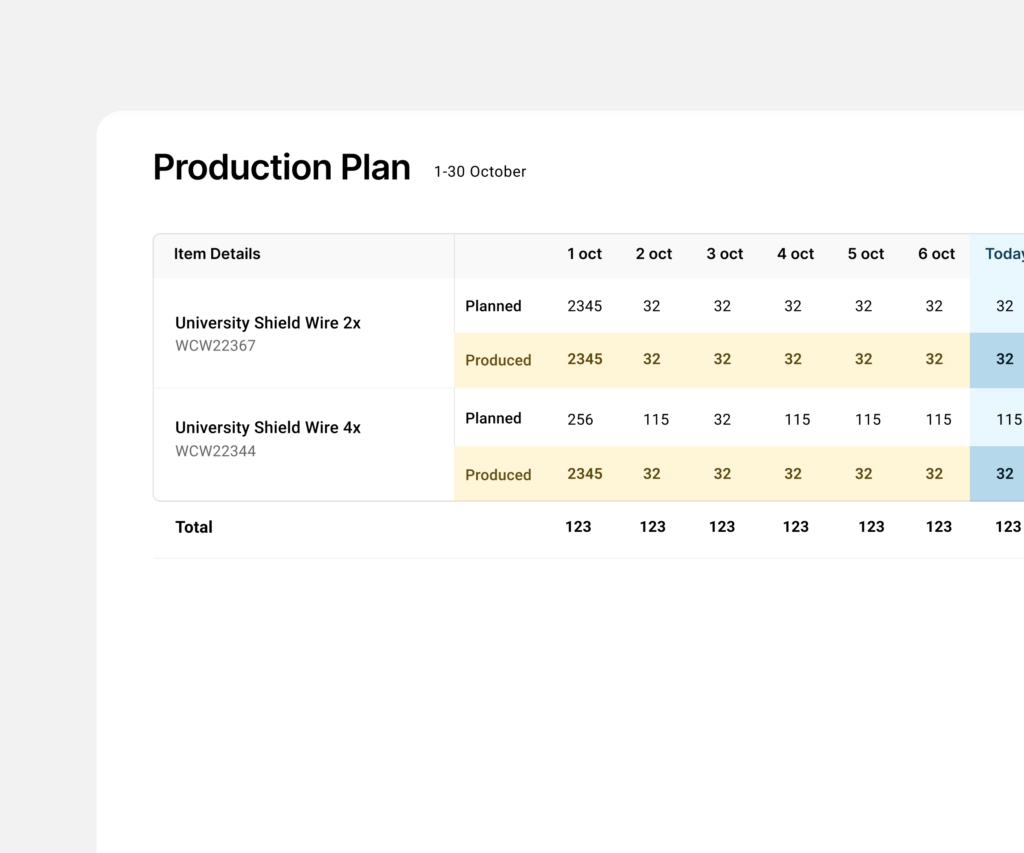Image resolution: width=1024 pixels, height=853 pixels.
Task: Select the 1-30 October date range
Action: (x=480, y=172)
